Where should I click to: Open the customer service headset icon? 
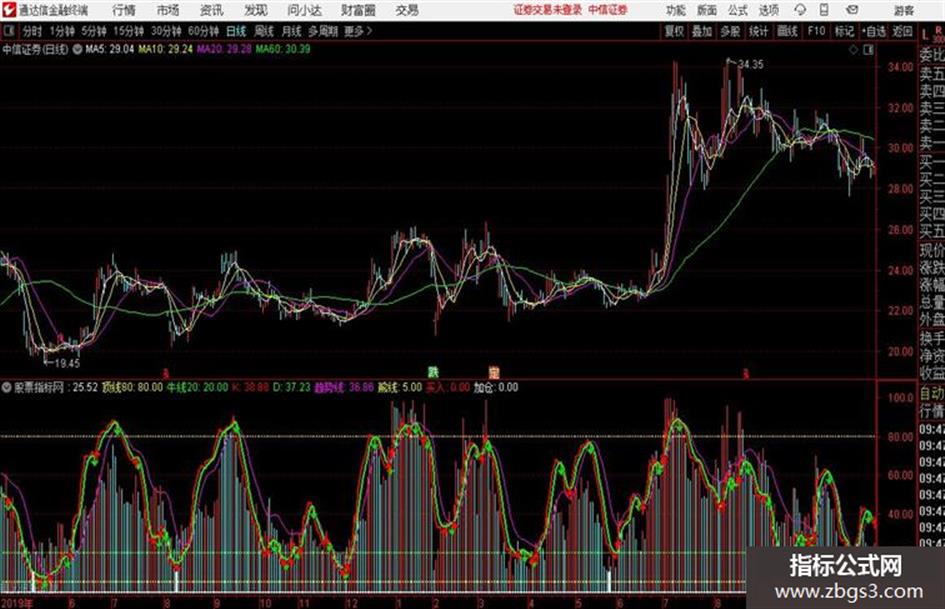(x=800, y=10)
